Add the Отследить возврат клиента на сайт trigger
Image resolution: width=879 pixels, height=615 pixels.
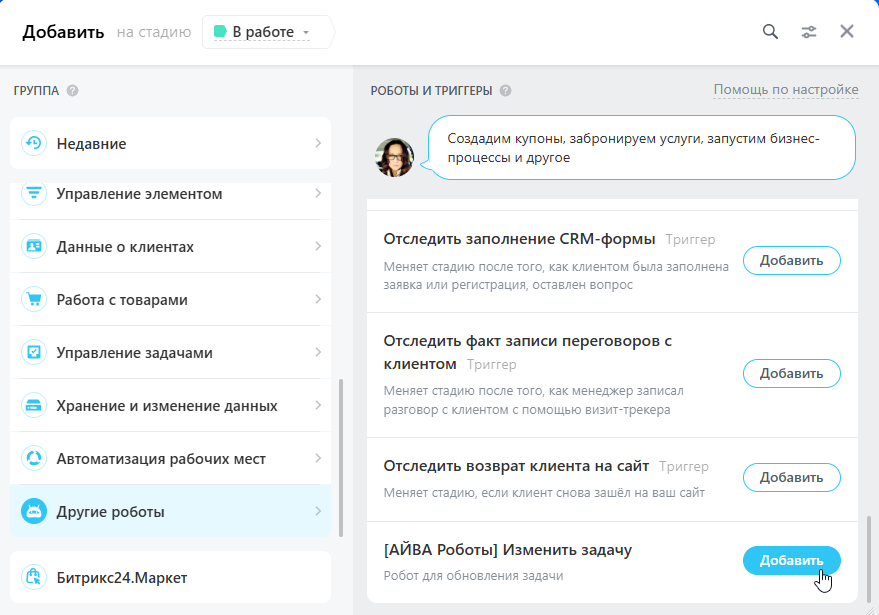pyautogui.click(x=791, y=477)
